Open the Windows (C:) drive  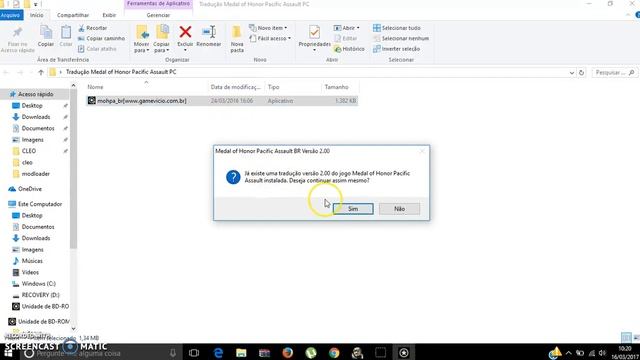pos(38,284)
